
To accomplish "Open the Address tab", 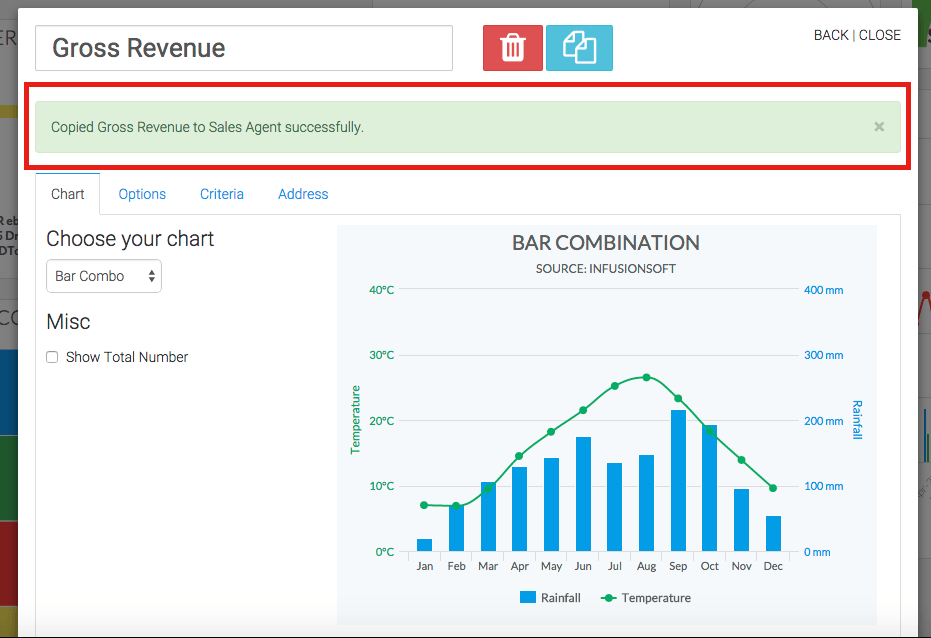I will [303, 194].
